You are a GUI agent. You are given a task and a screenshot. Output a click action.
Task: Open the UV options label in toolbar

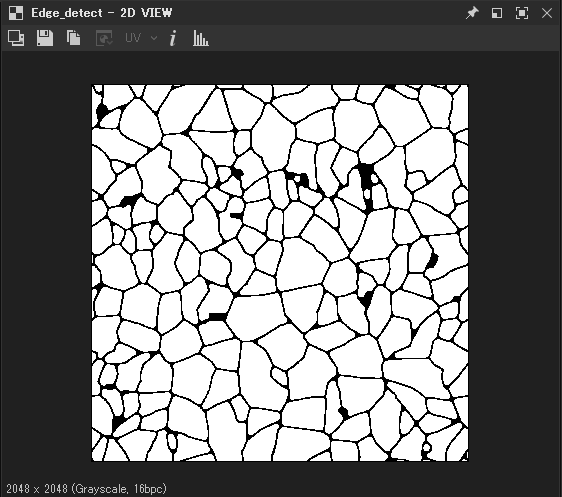pos(133,38)
